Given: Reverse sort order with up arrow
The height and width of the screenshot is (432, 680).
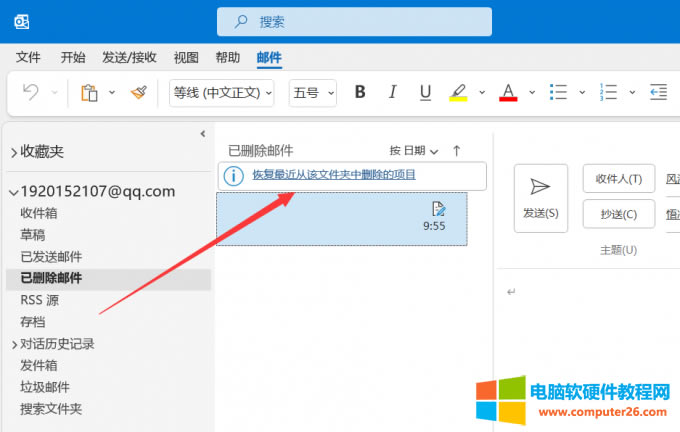Looking at the screenshot, I should point(457,151).
